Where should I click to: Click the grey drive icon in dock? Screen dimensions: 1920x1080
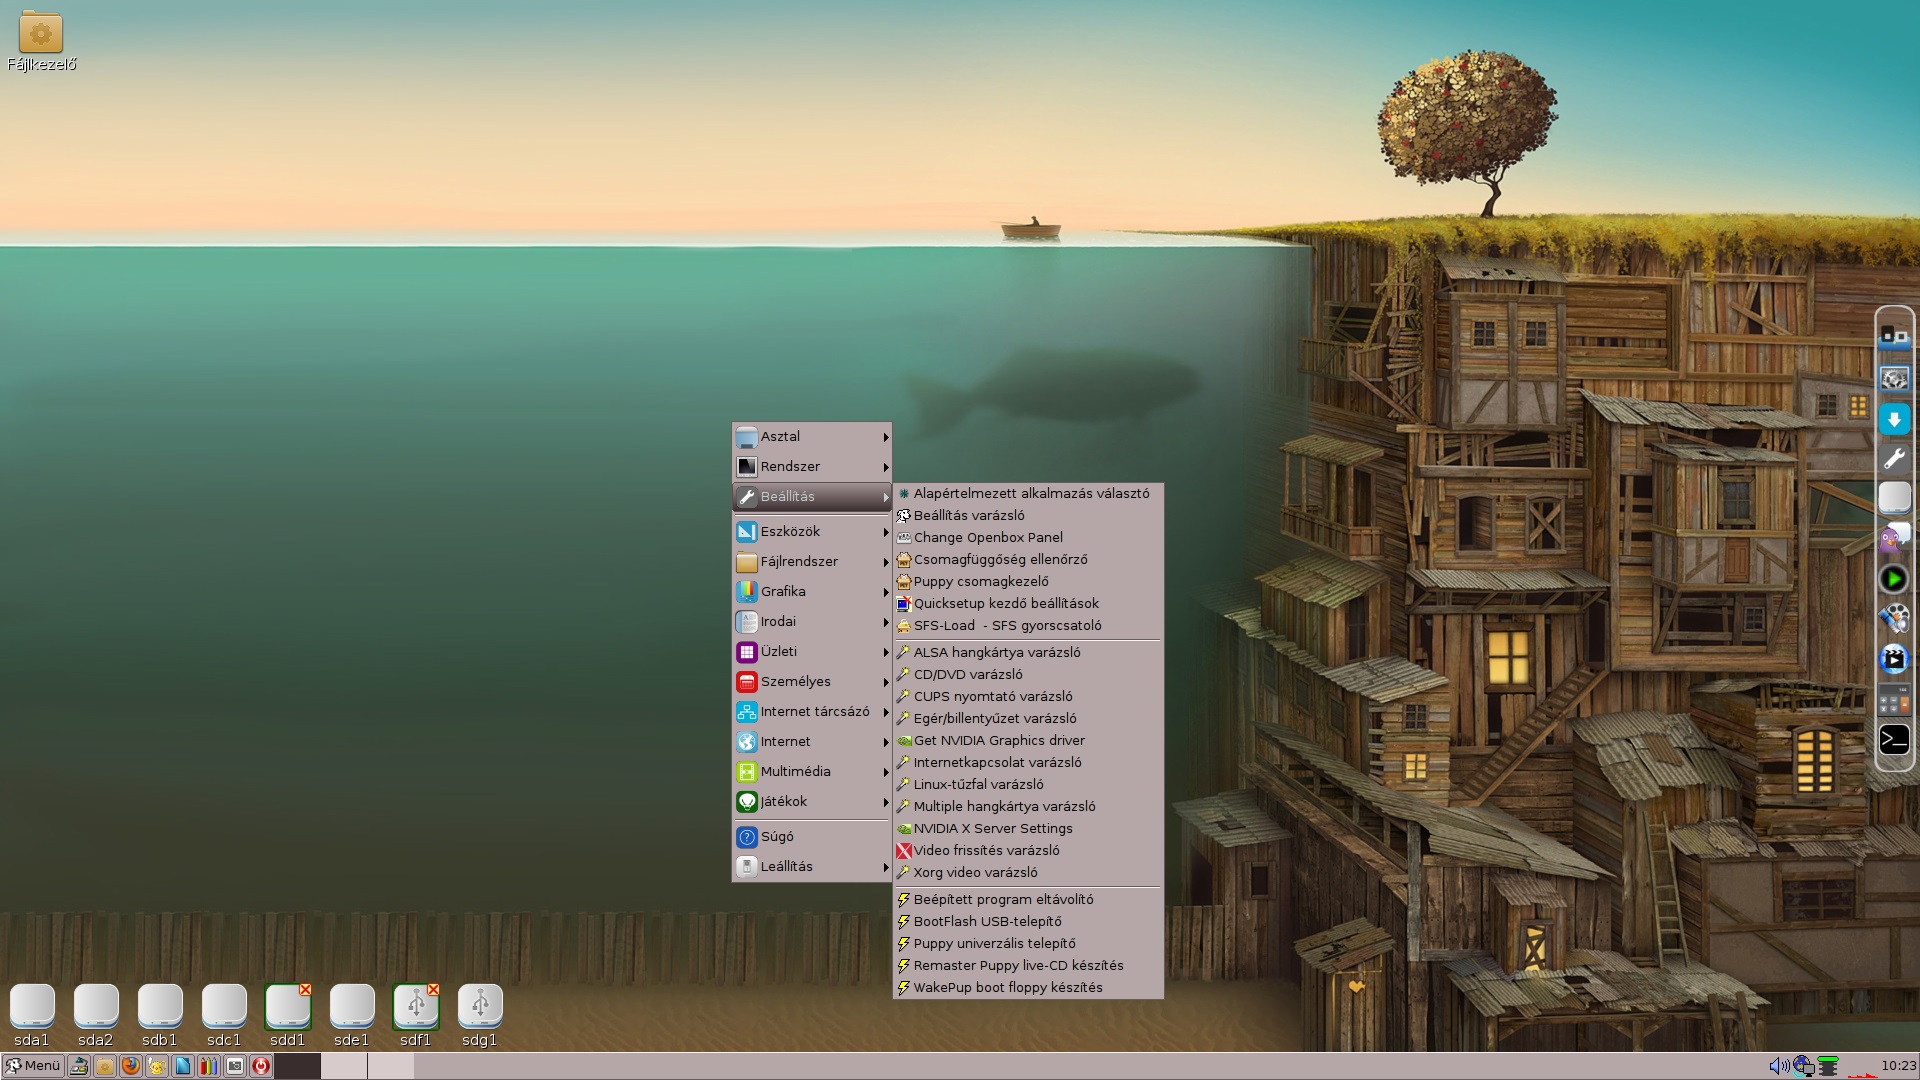[x=1894, y=498]
